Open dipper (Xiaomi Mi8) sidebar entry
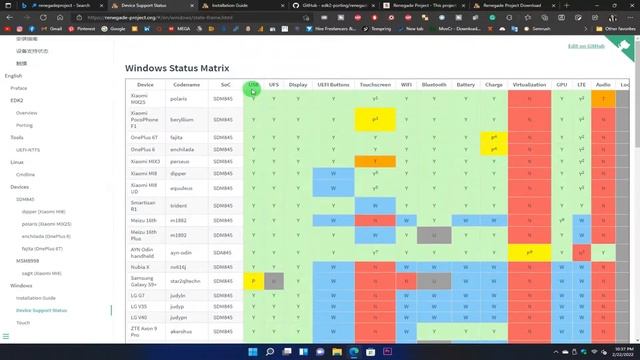The width and height of the screenshot is (640, 360). point(43,211)
